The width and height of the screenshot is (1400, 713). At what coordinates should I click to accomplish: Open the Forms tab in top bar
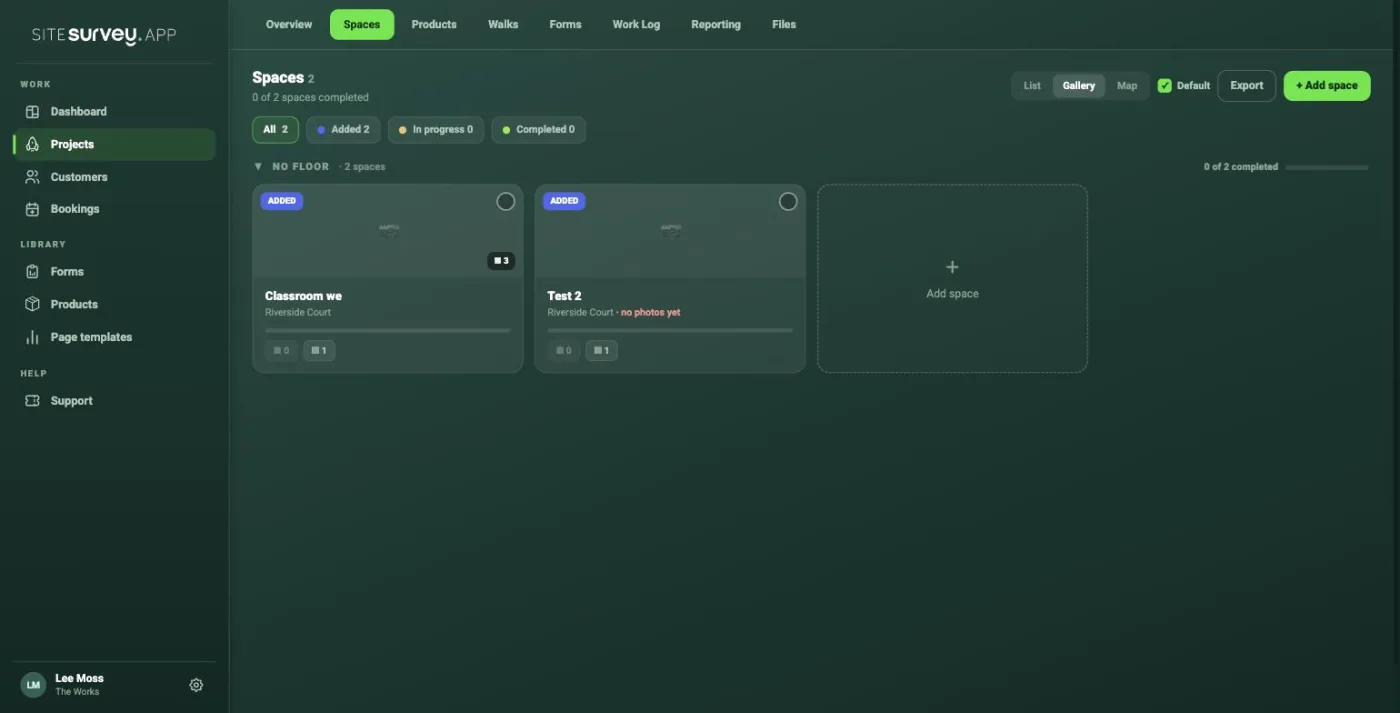coord(565,25)
